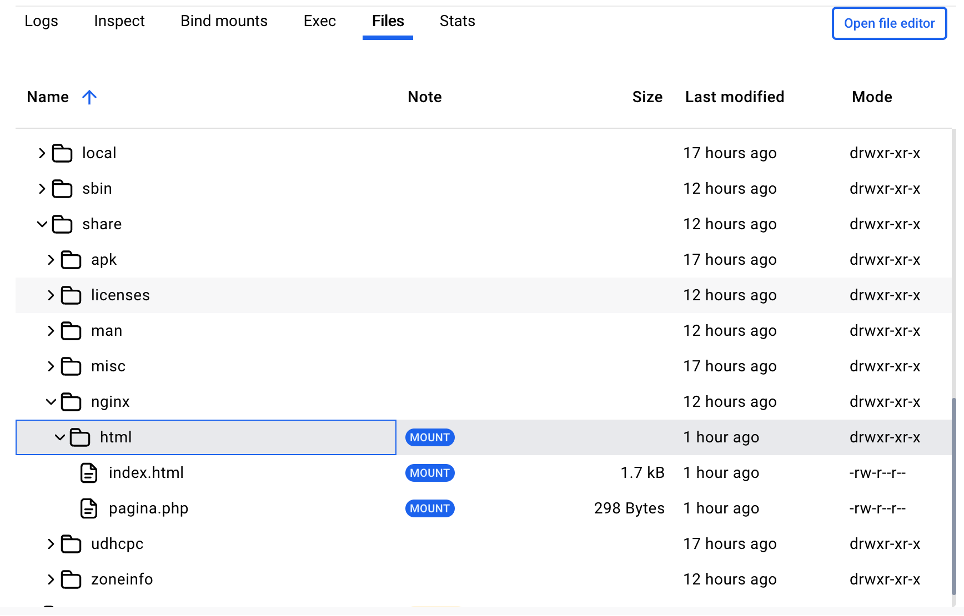This screenshot has width=964, height=616.
Task: Open the Bind mounts tab
Action: [x=224, y=21]
